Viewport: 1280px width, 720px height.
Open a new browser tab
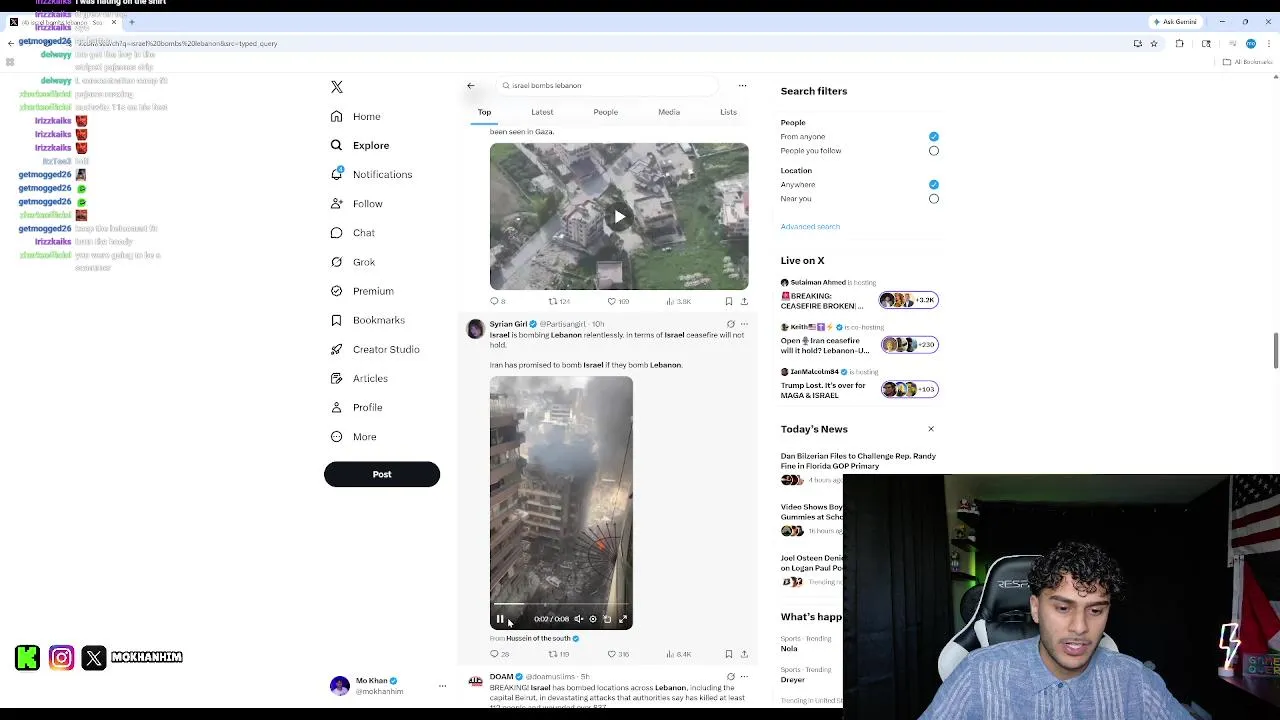coord(131,22)
